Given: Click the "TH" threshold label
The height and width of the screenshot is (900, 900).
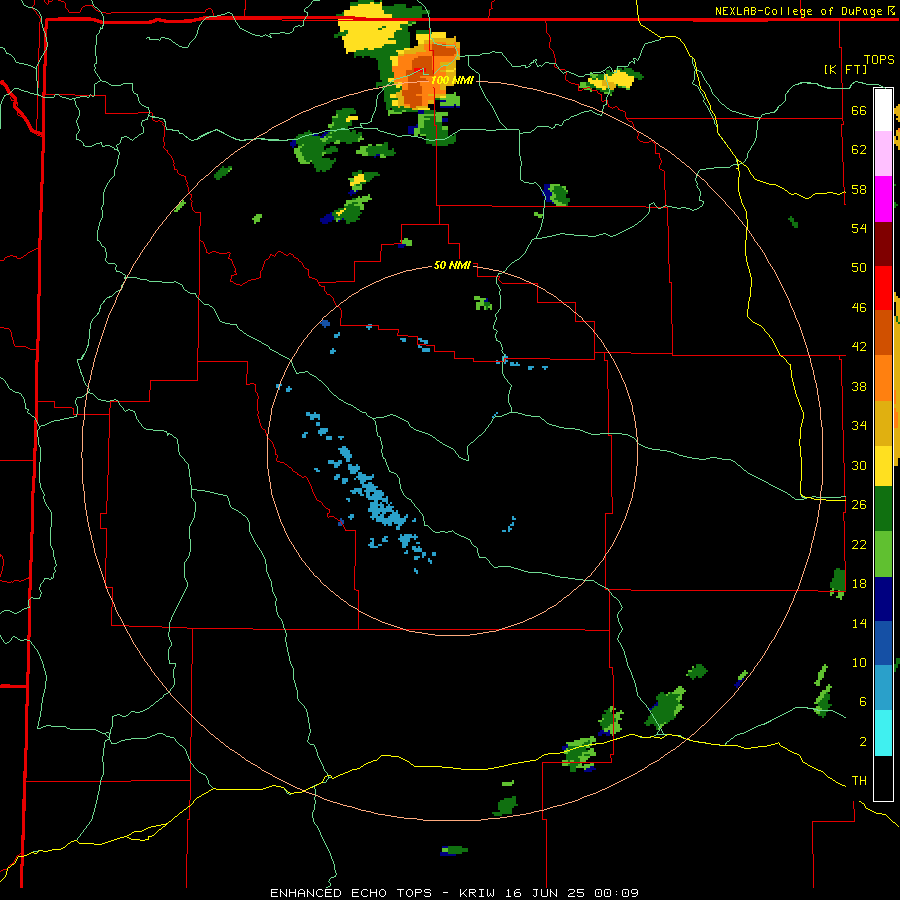Looking at the screenshot, I should 859,781.
